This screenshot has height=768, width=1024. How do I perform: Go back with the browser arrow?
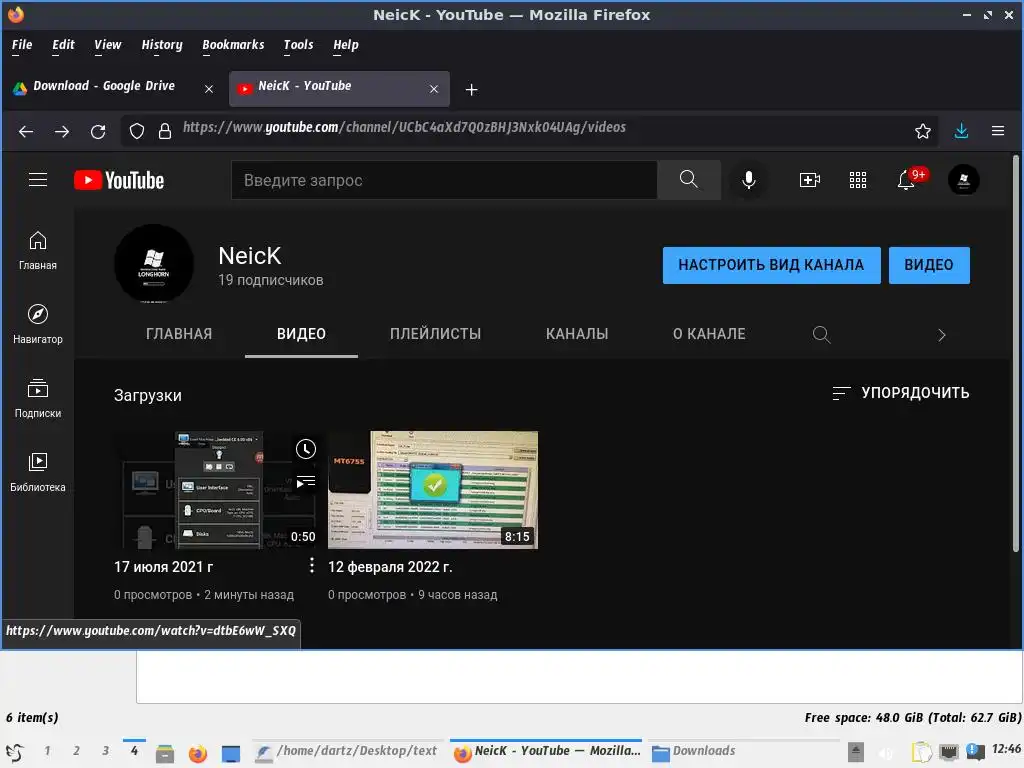26,131
